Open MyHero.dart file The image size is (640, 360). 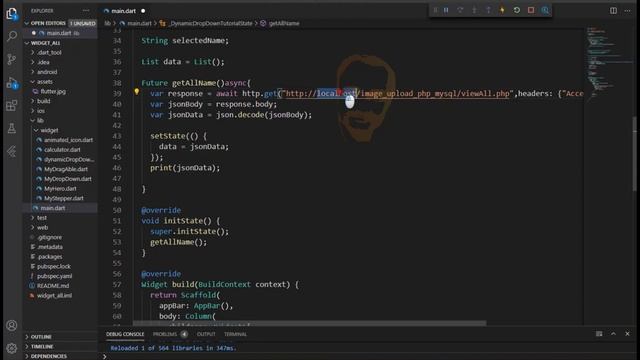[60, 189]
